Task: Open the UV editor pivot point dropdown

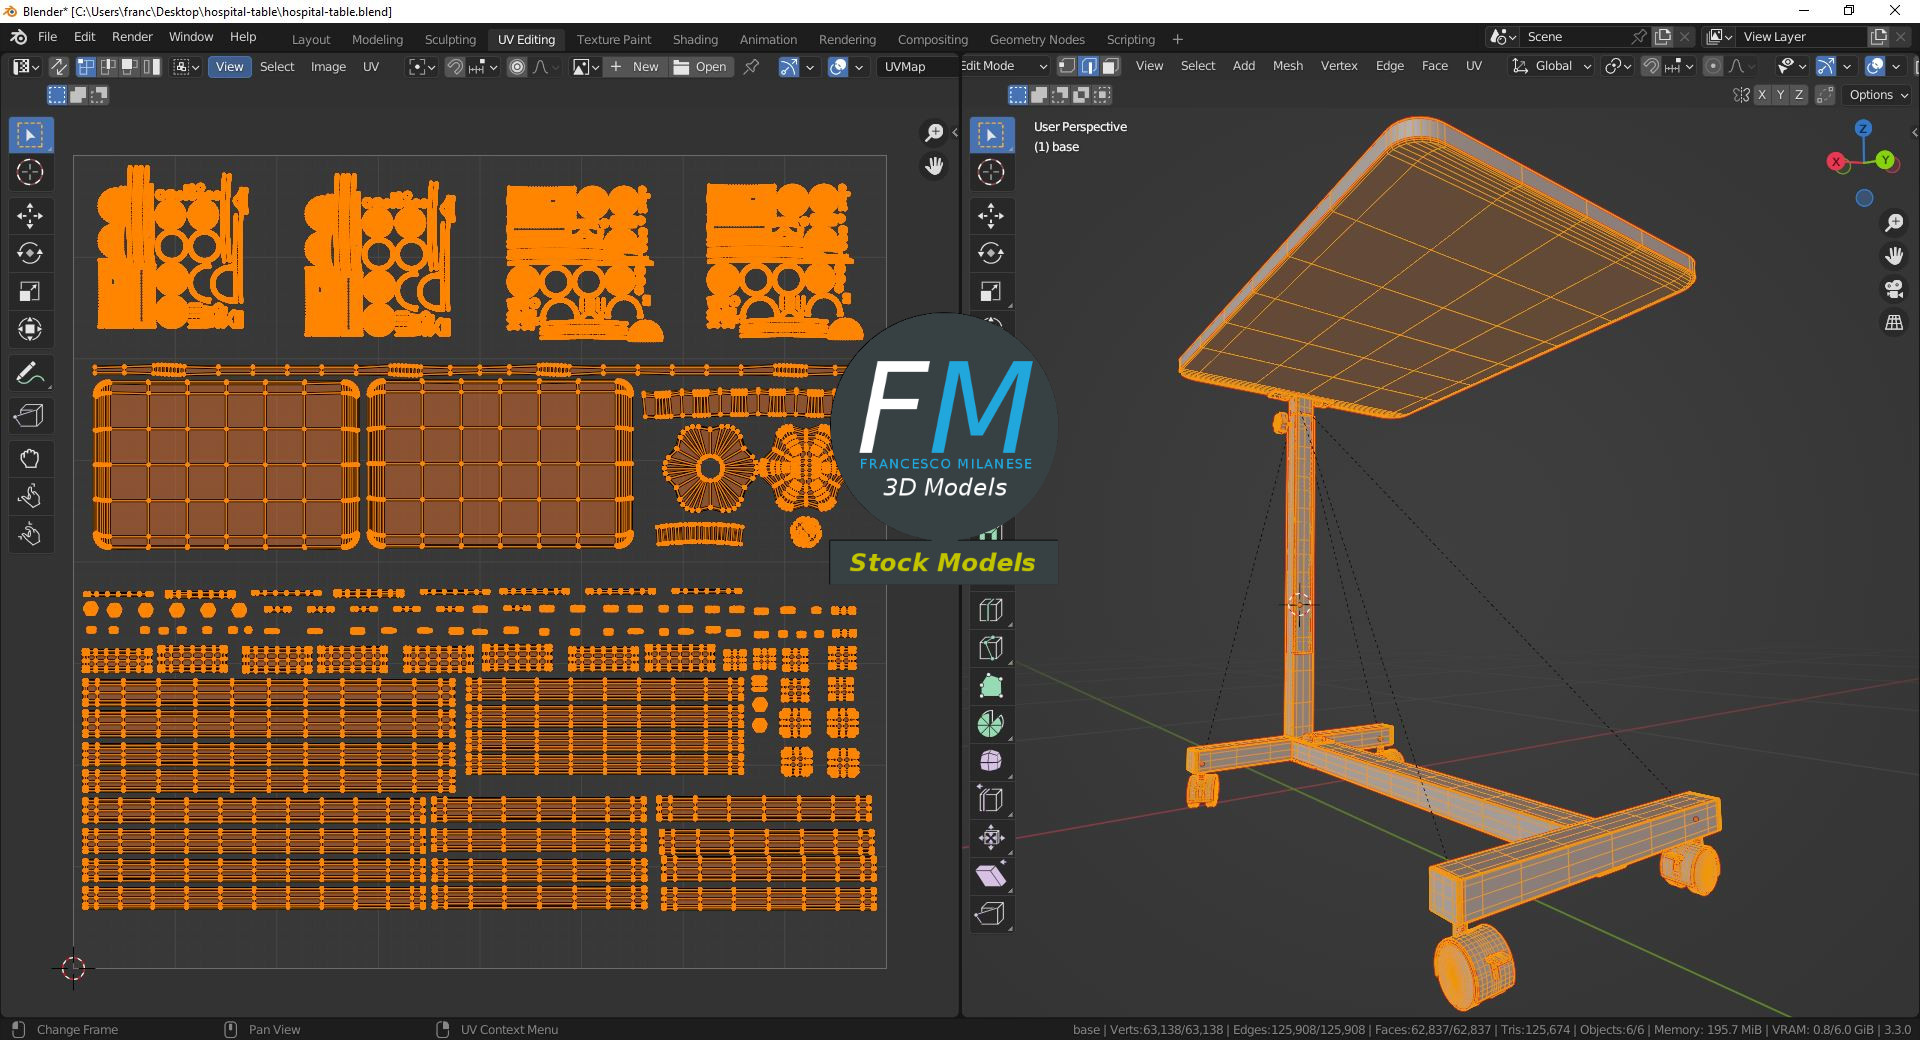Action: point(422,67)
